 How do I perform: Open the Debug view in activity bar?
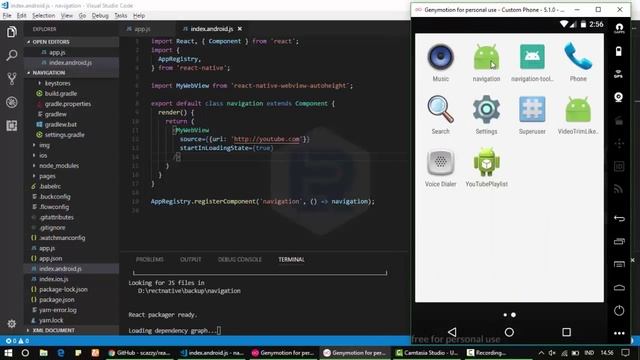(x=11, y=102)
